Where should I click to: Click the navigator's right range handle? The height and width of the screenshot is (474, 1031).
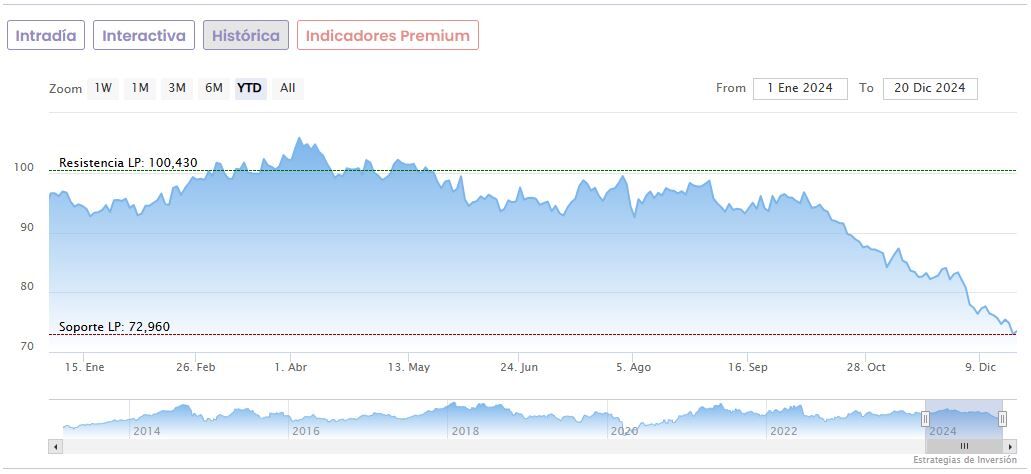pyautogui.click(x=1002, y=419)
